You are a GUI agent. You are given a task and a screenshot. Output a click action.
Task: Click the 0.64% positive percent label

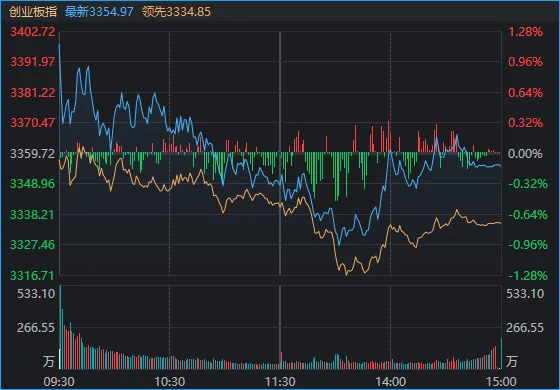click(x=525, y=93)
